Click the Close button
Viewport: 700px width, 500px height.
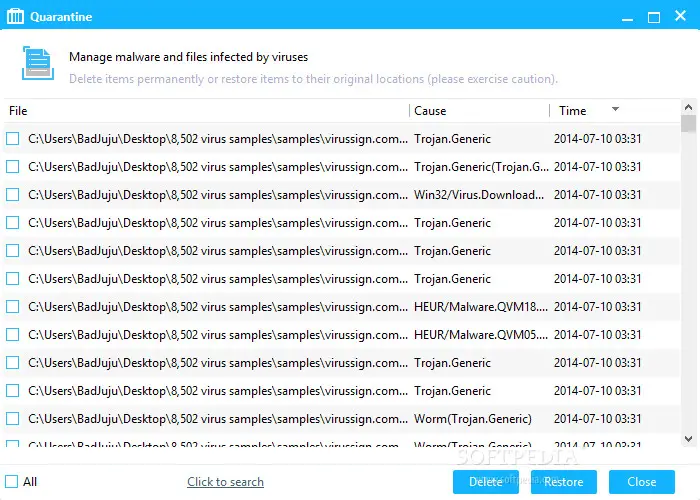(642, 482)
